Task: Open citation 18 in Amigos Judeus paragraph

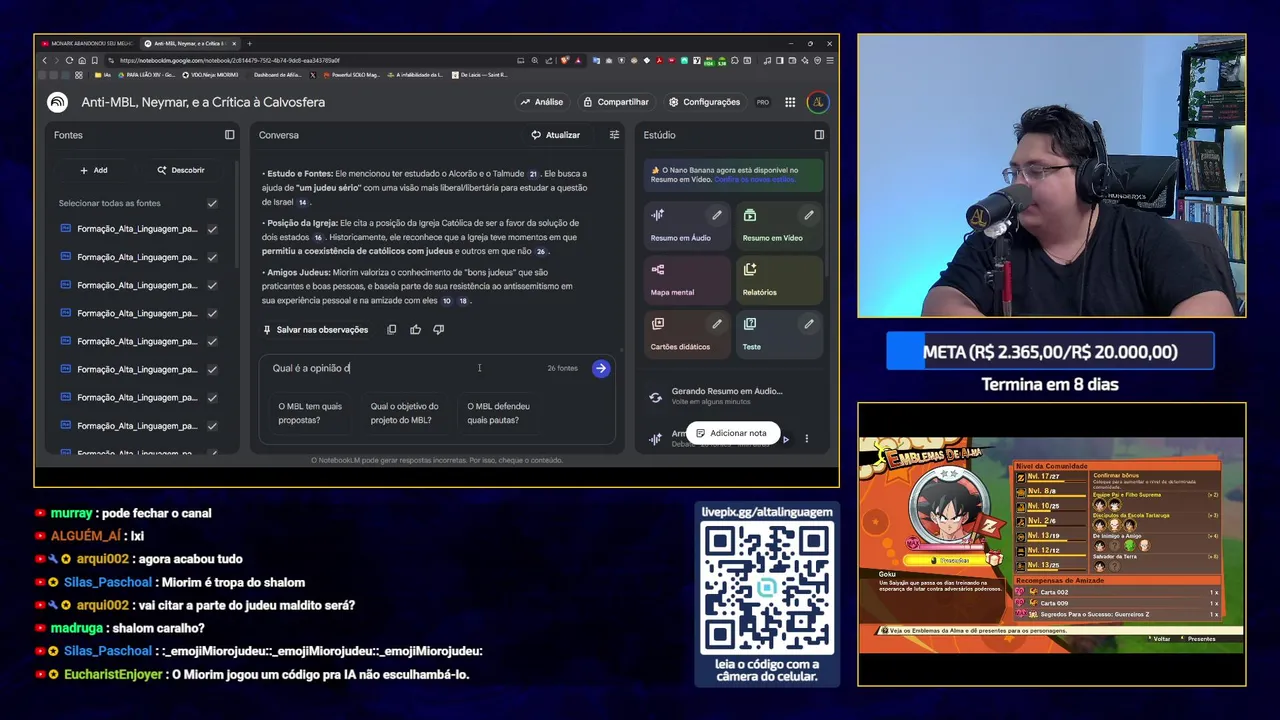Action: (x=463, y=300)
